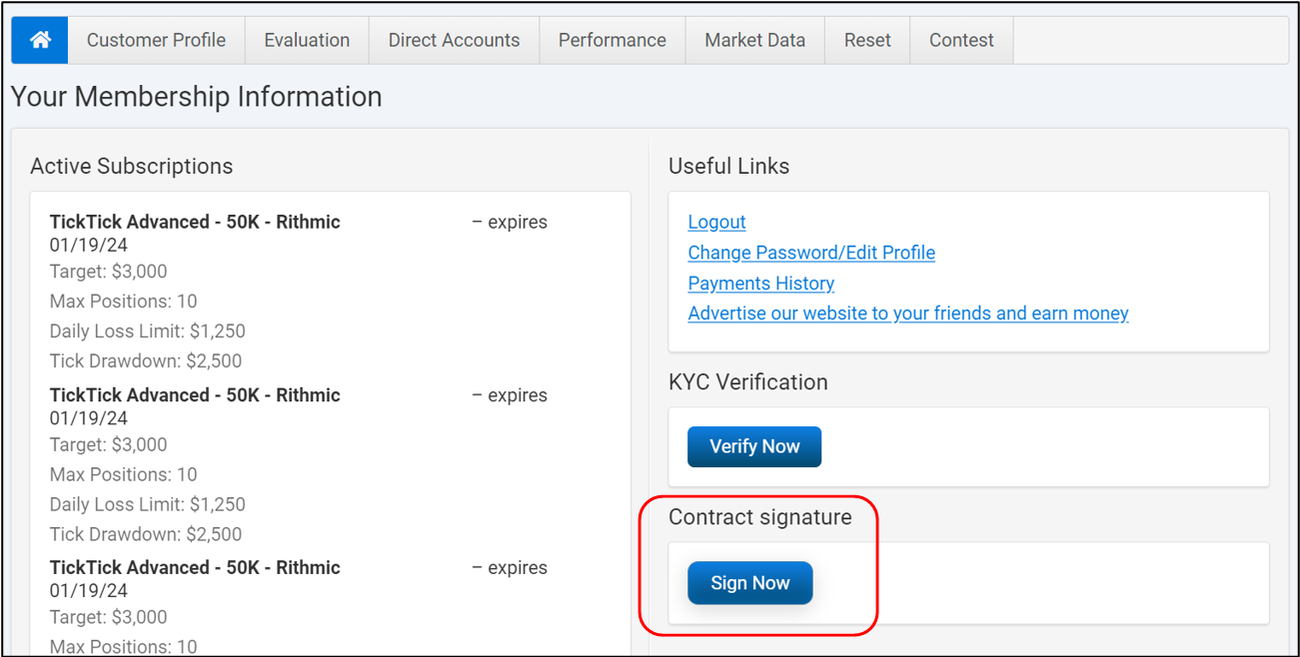Click the KYC Verification section heading
Viewport: 1300px width, 657px height.
748,382
